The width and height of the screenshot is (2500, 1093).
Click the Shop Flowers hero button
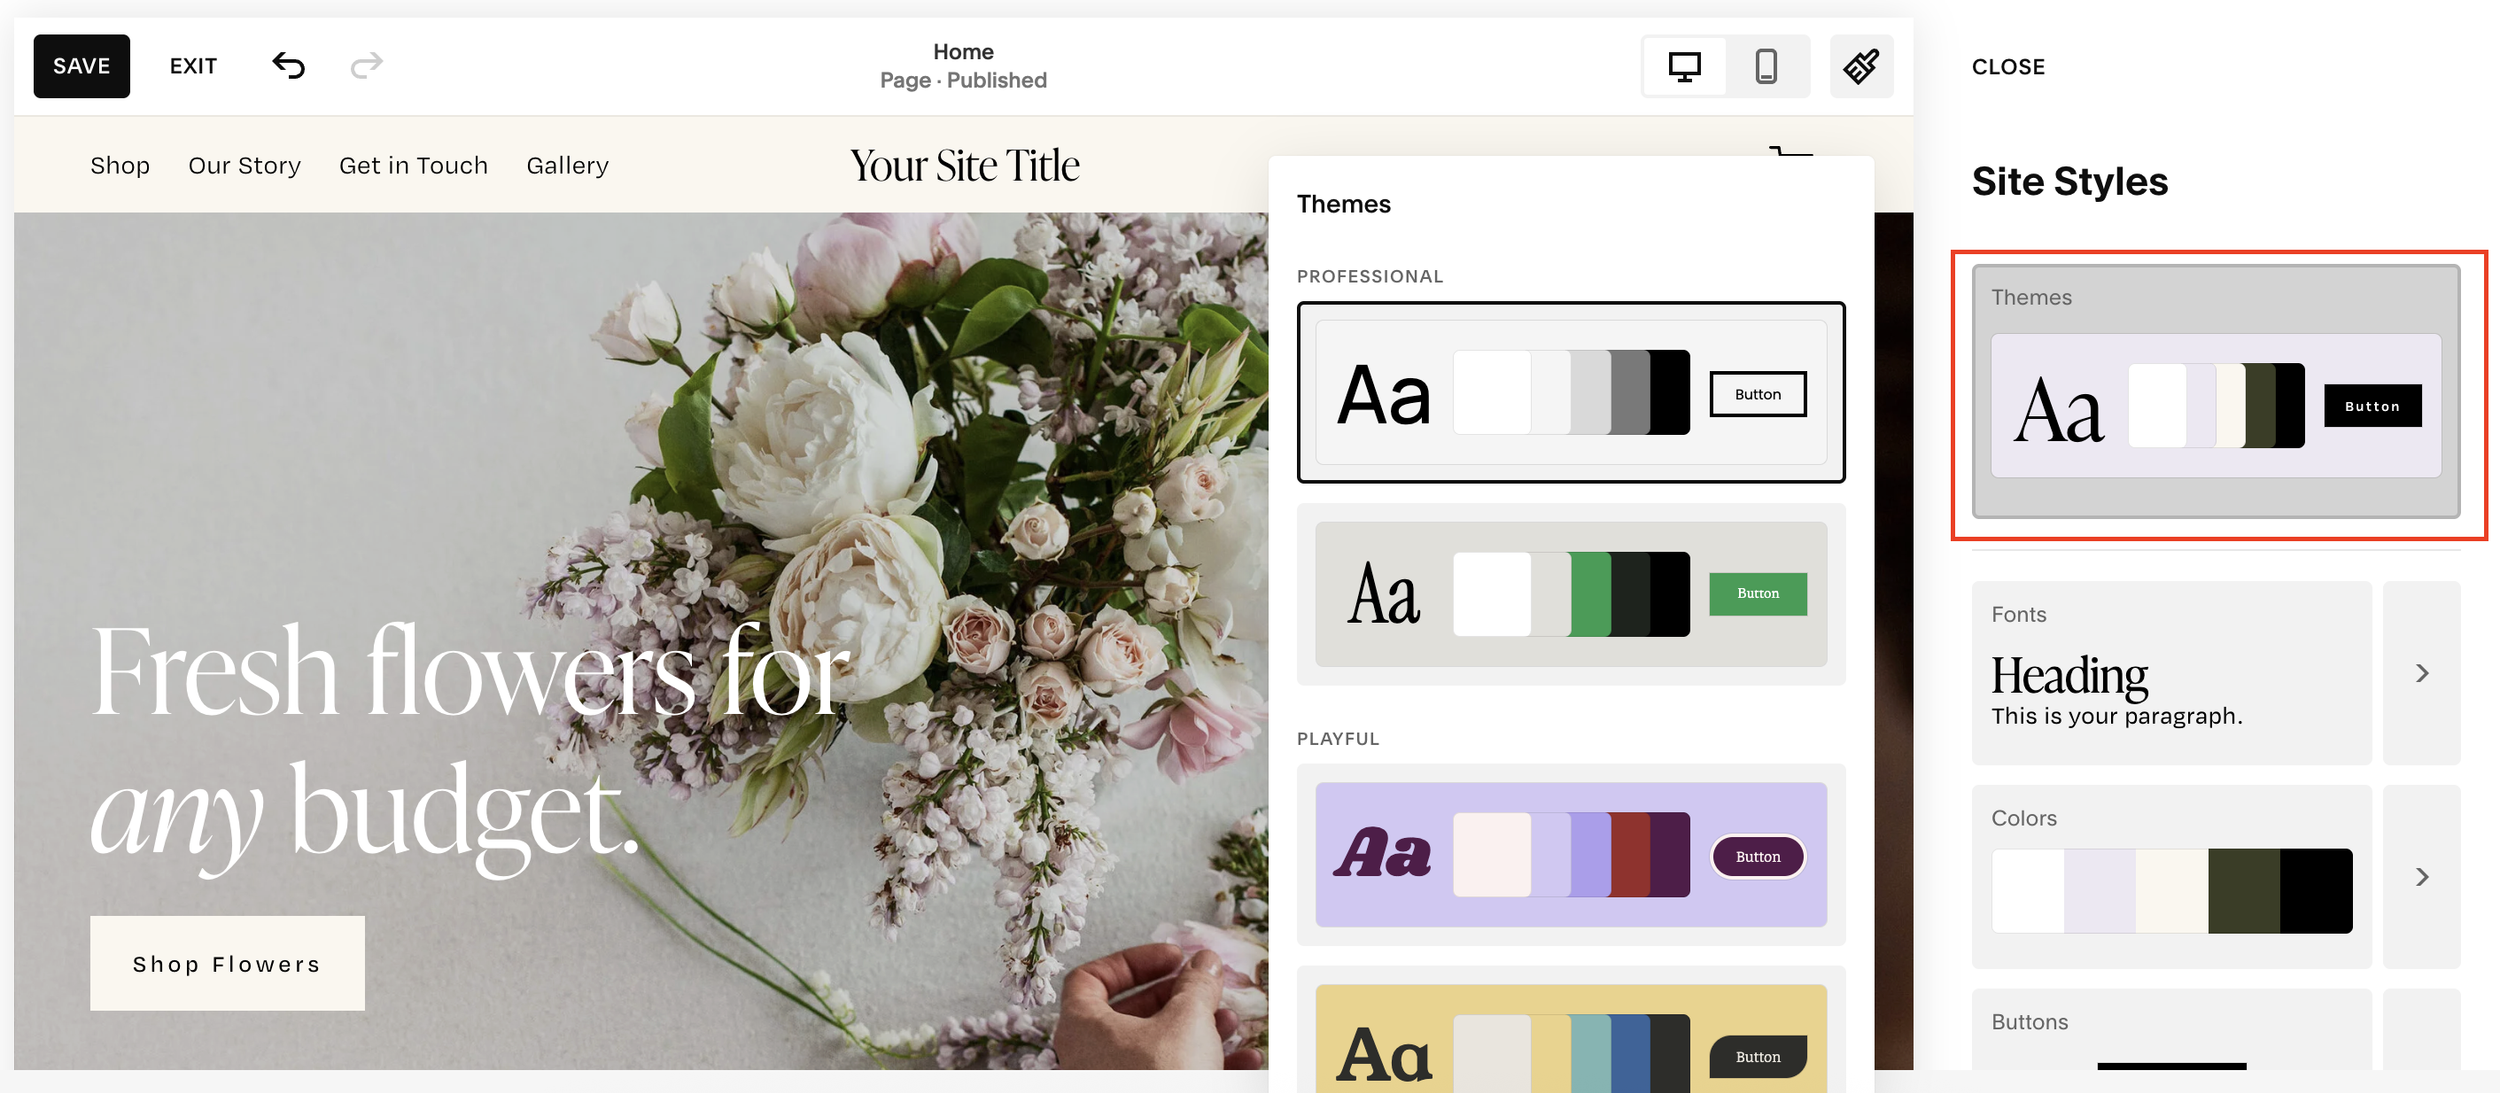pos(227,963)
